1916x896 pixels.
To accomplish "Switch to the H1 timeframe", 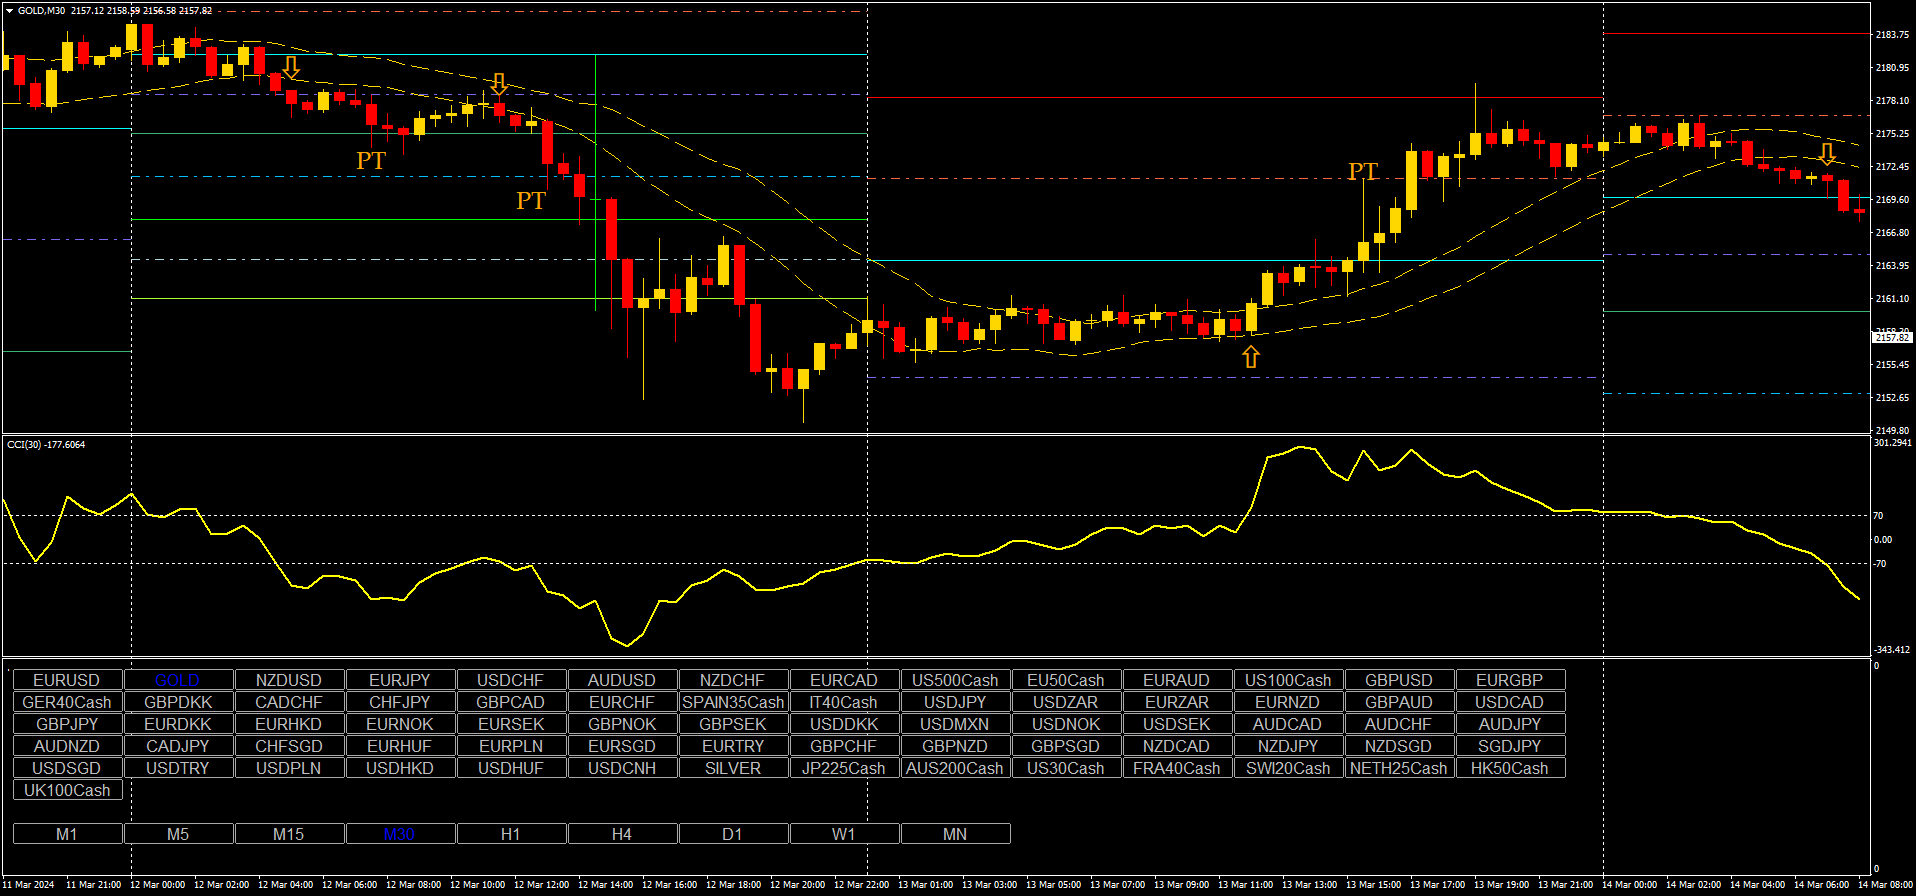I will [x=510, y=834].
